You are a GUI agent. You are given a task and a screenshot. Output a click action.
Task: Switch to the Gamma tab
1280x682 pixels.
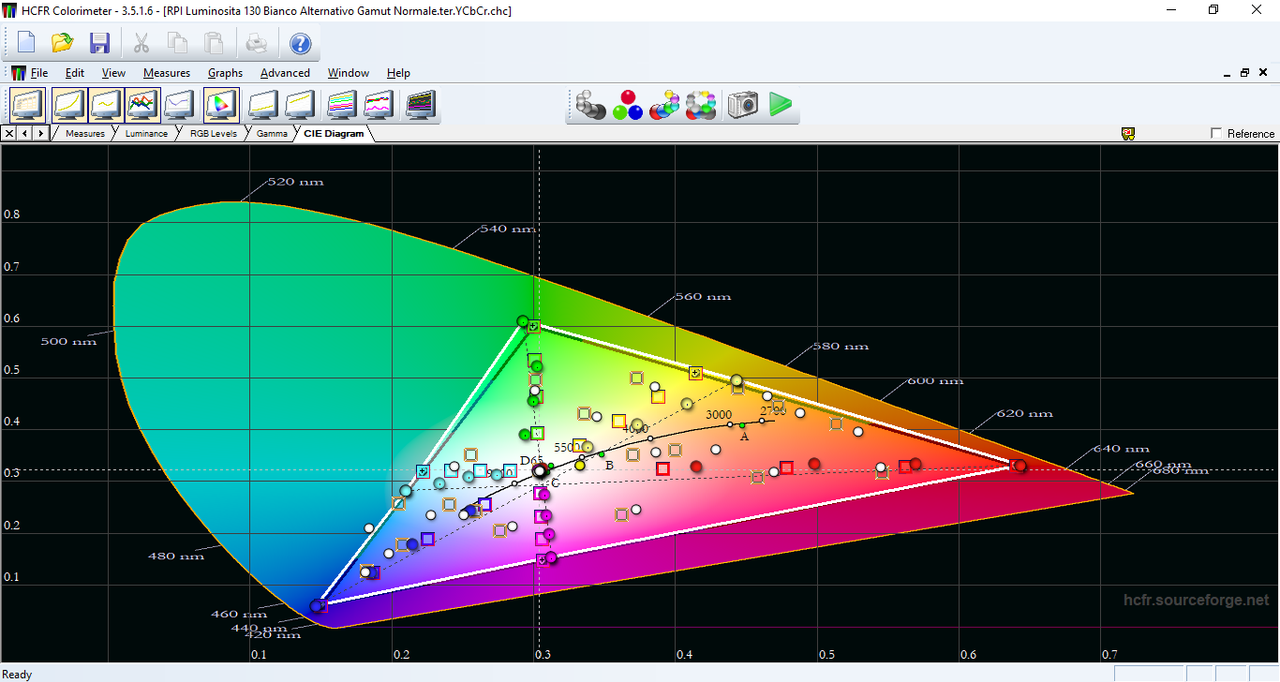[x=272, y=133]
